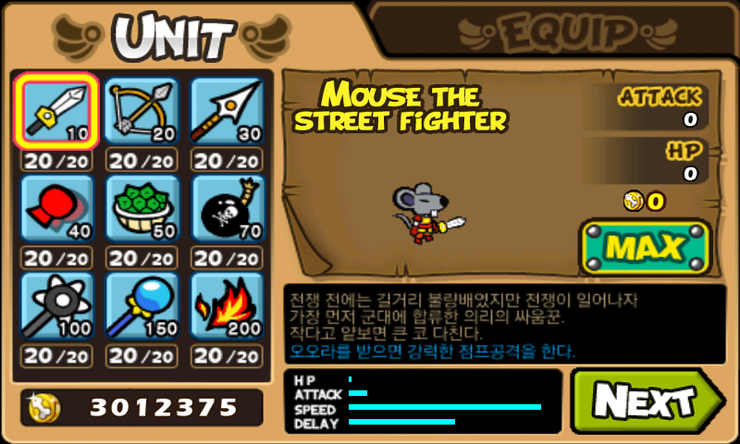Click the SPEED stat bar

(x=445, y=407)
